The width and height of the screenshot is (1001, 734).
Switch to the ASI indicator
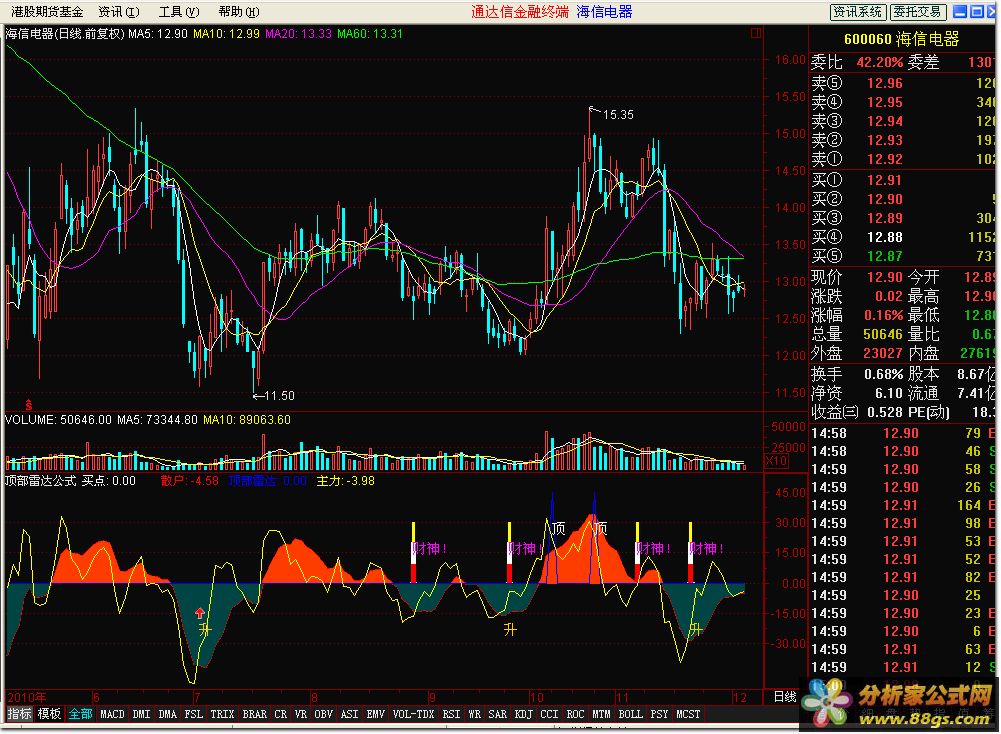click(349, 714)
